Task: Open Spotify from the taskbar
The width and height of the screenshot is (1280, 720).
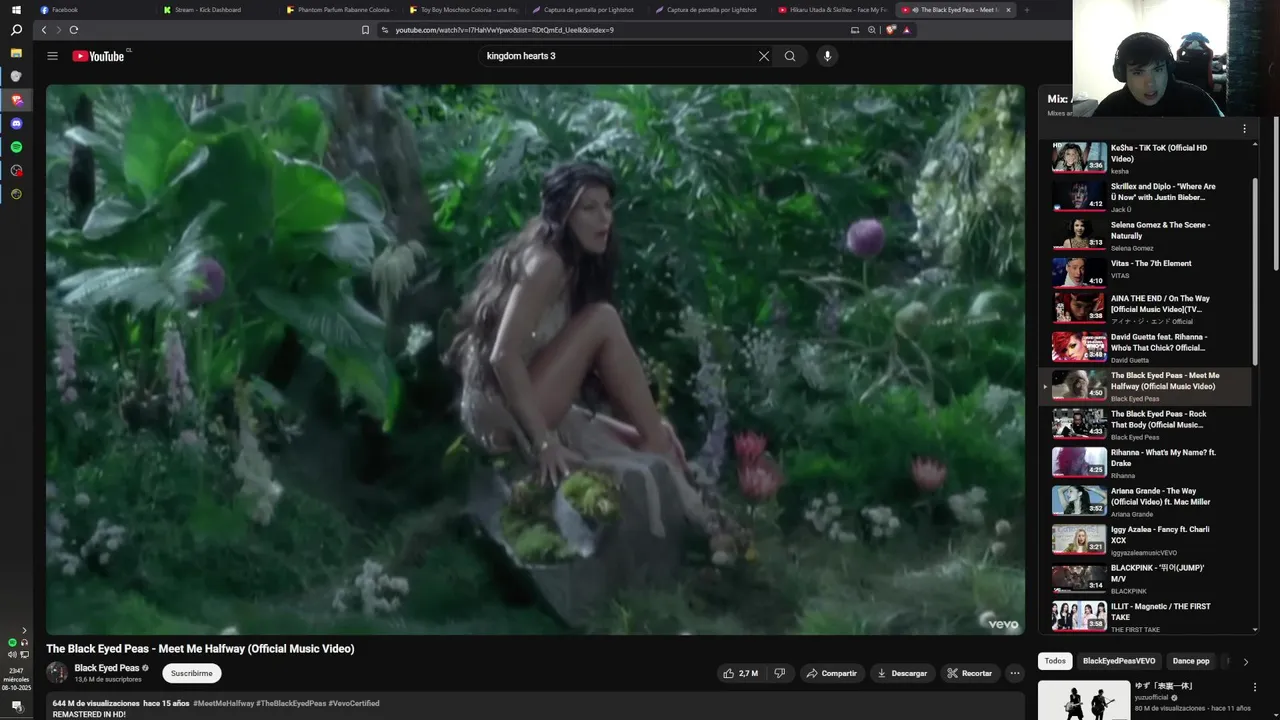Action: [x=16, y=147]
